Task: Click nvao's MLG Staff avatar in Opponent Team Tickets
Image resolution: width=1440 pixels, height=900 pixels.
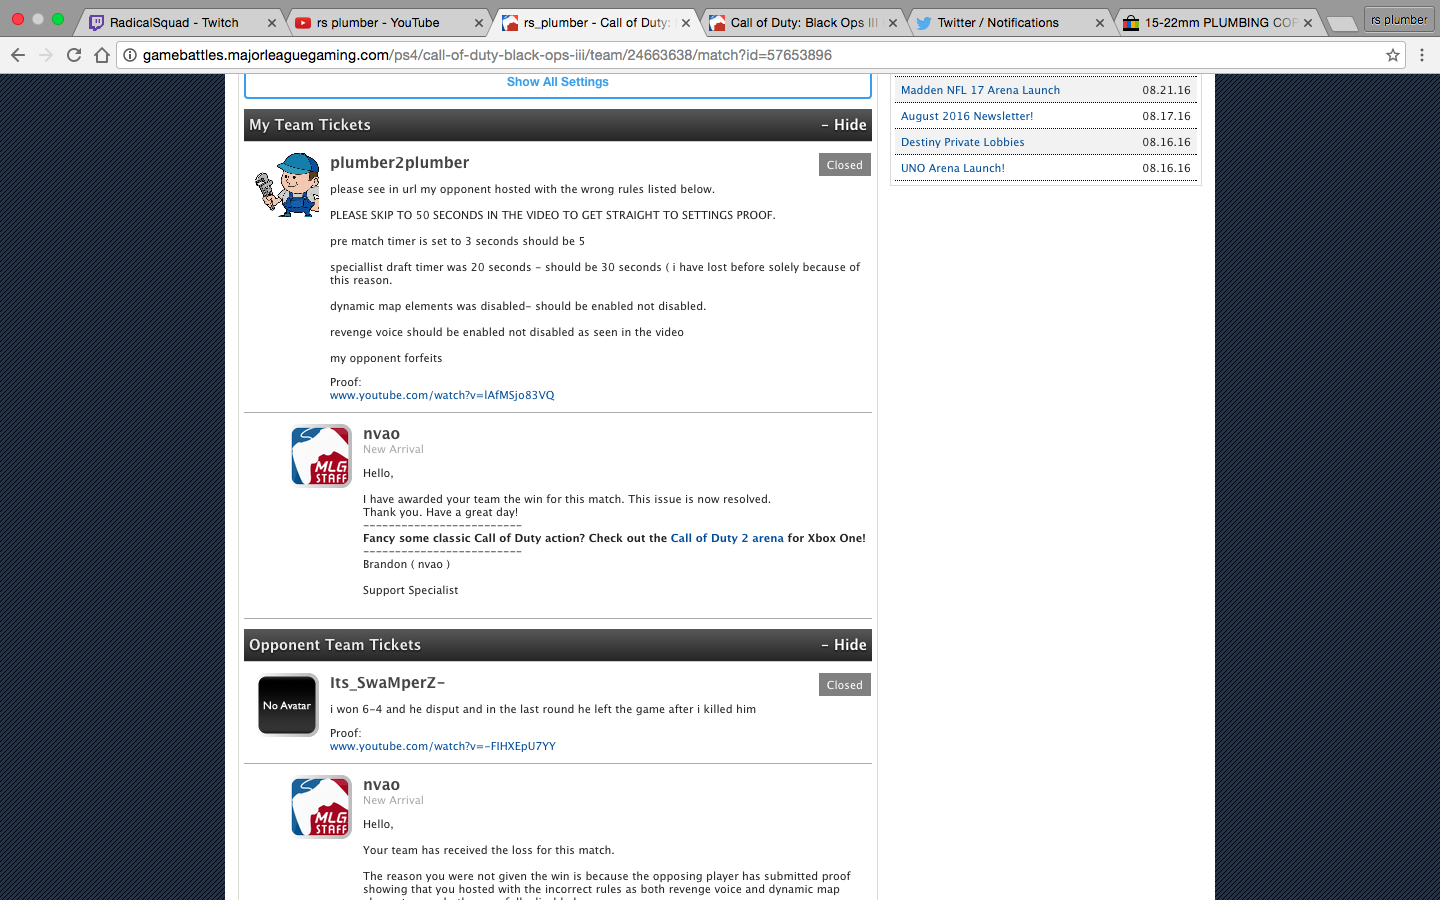Action: tap(321, 807)
